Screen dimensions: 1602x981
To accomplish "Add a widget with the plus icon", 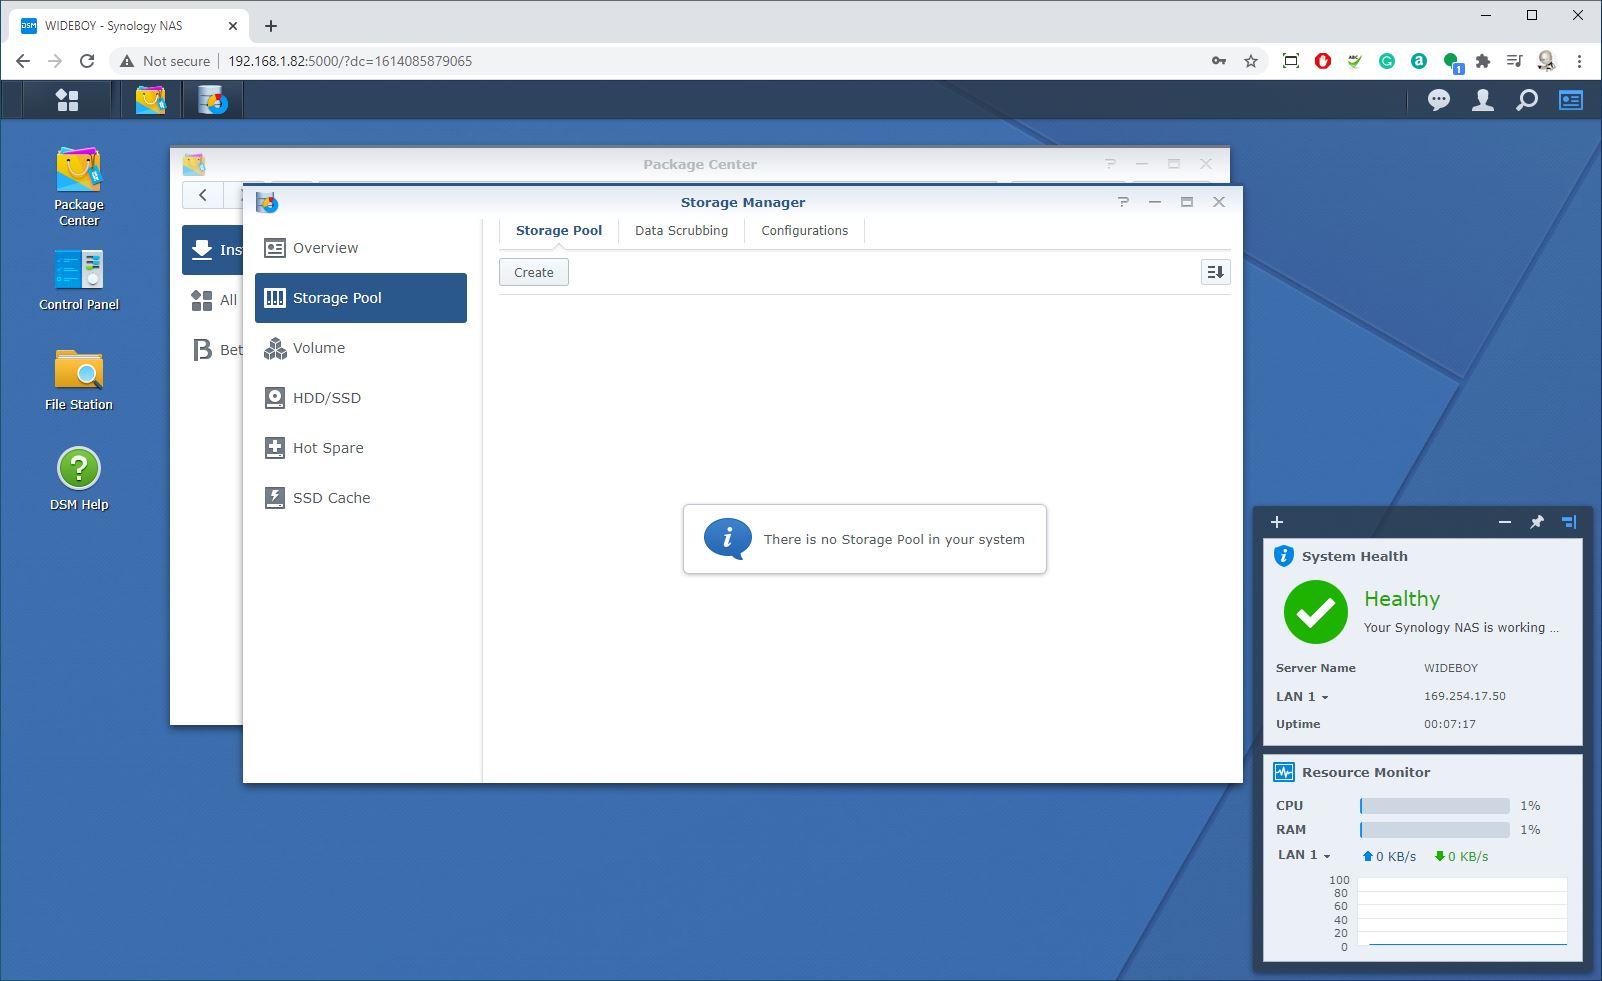I will (1277, 522).
